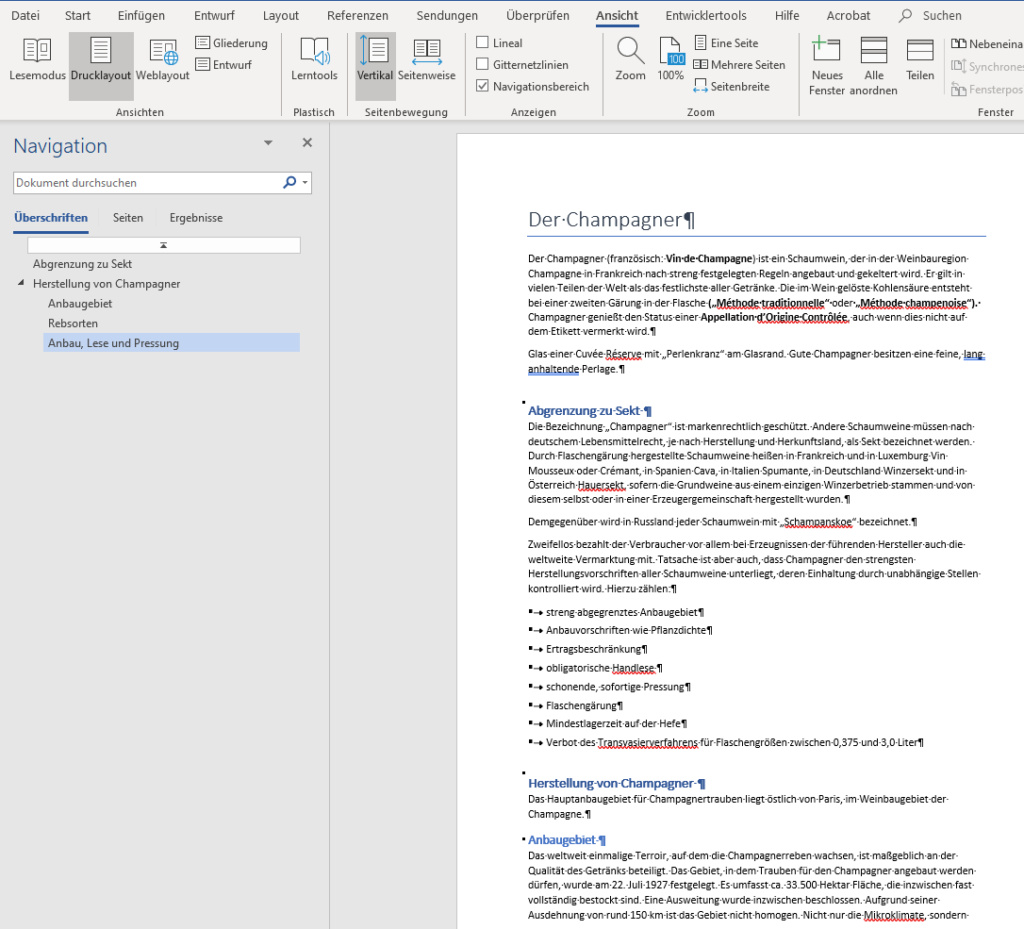This screenshot has width=1024, height=929.
Task: Uncheck the Navigationsbereich checkbox
Action: click(483, 87)
